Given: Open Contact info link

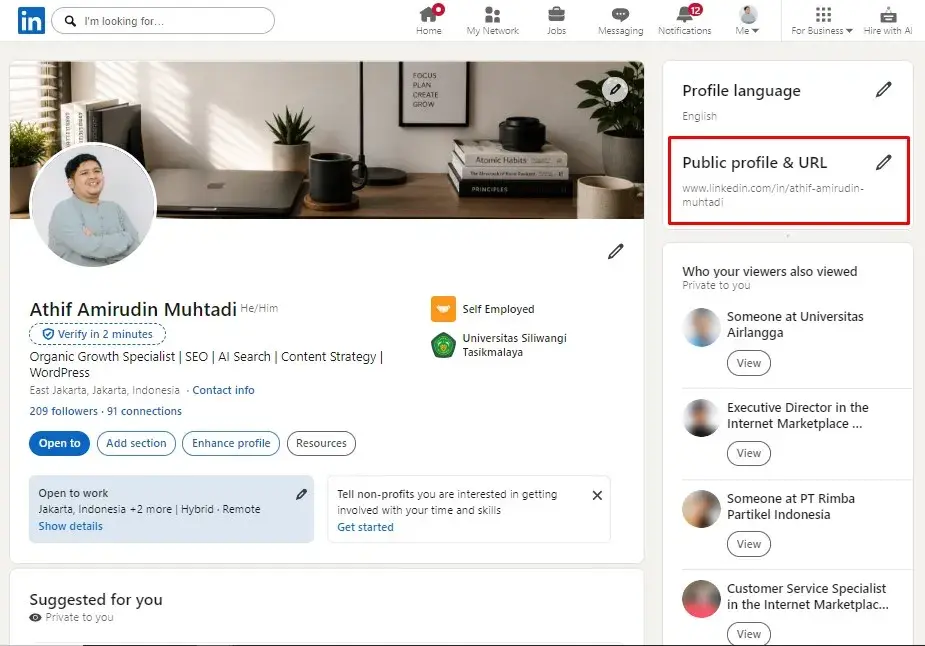Looking at the screenshot, I should coord(223,390).
